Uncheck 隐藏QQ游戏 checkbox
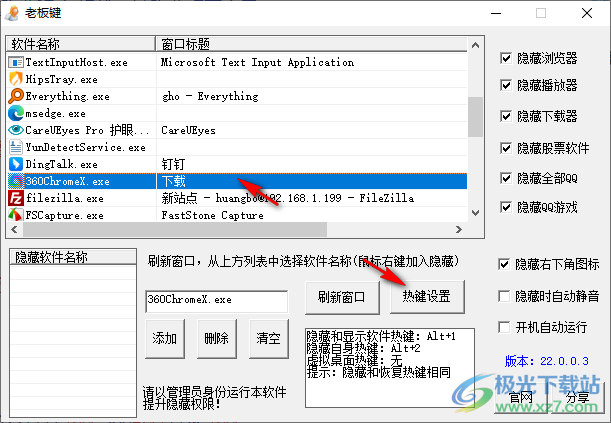The image size is (611, 423). point(505,207)
